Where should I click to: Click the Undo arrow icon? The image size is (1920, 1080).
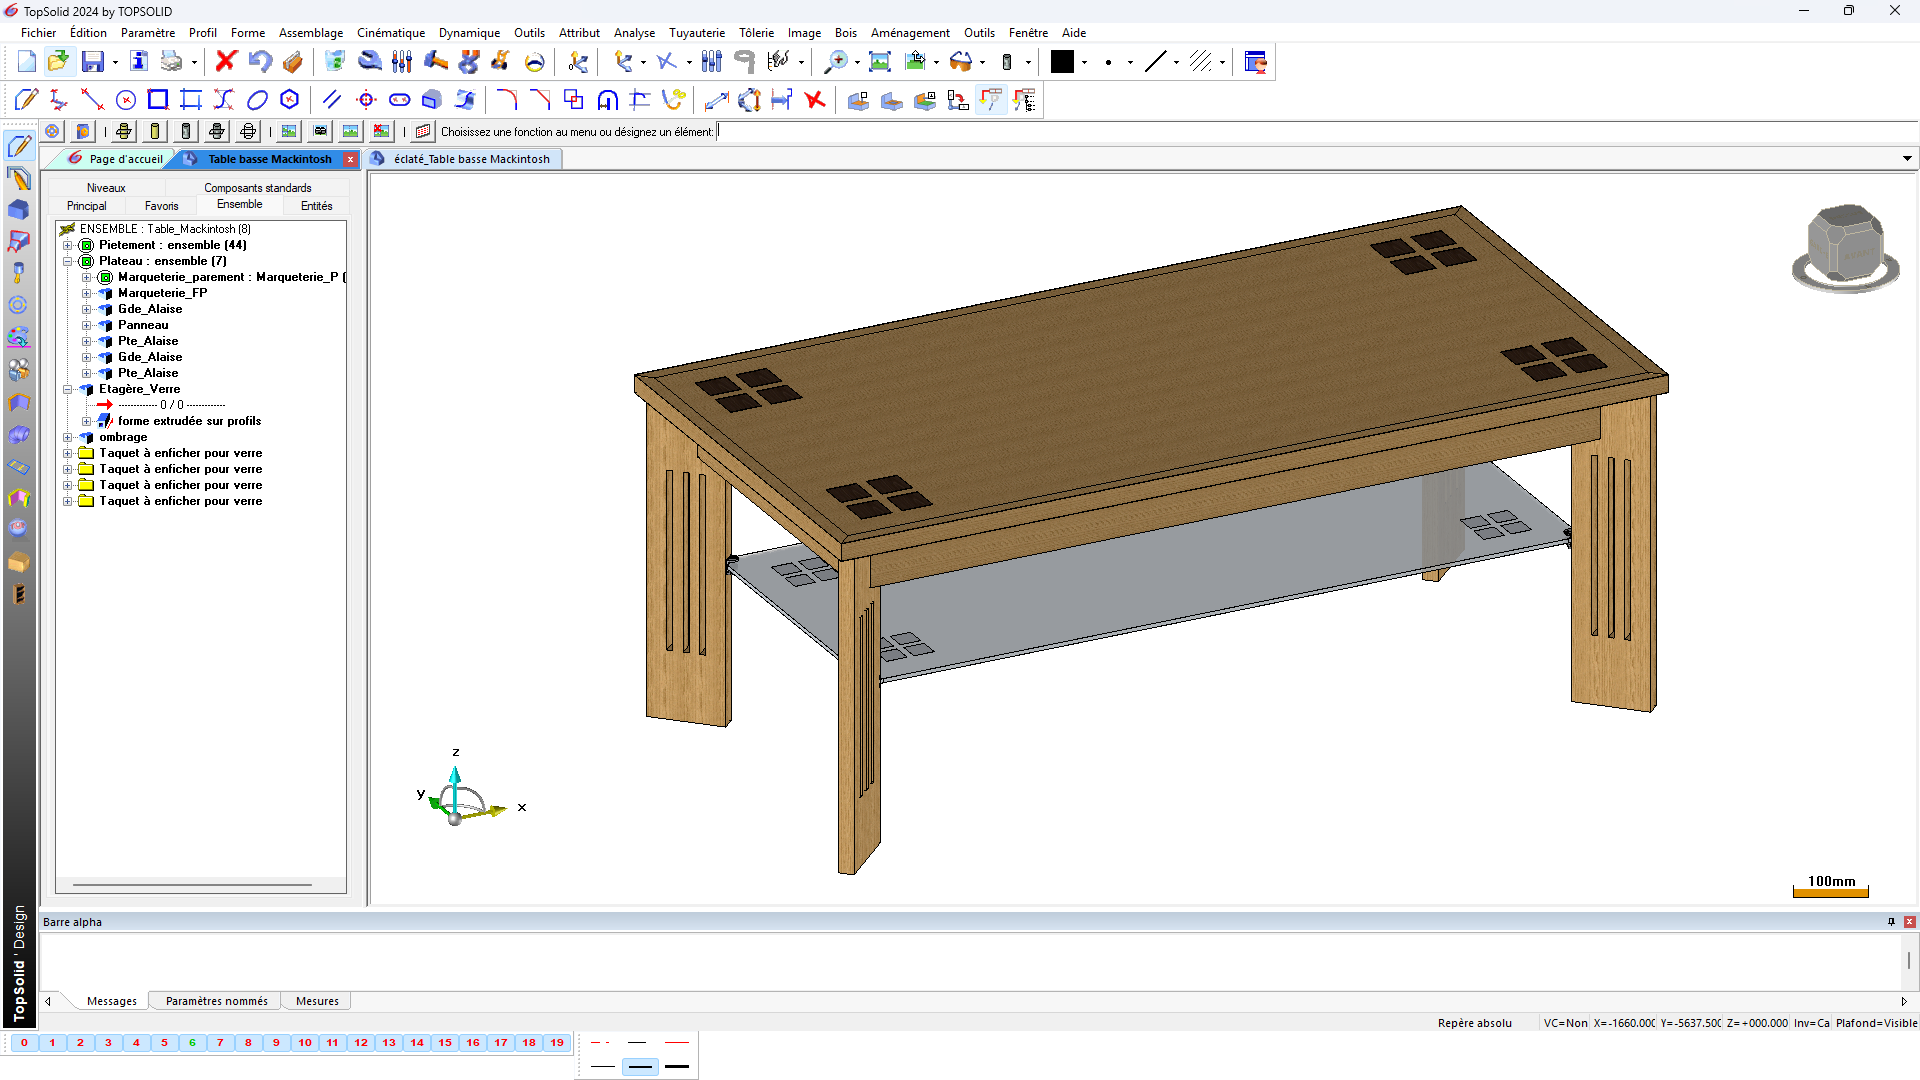(260, 62)
